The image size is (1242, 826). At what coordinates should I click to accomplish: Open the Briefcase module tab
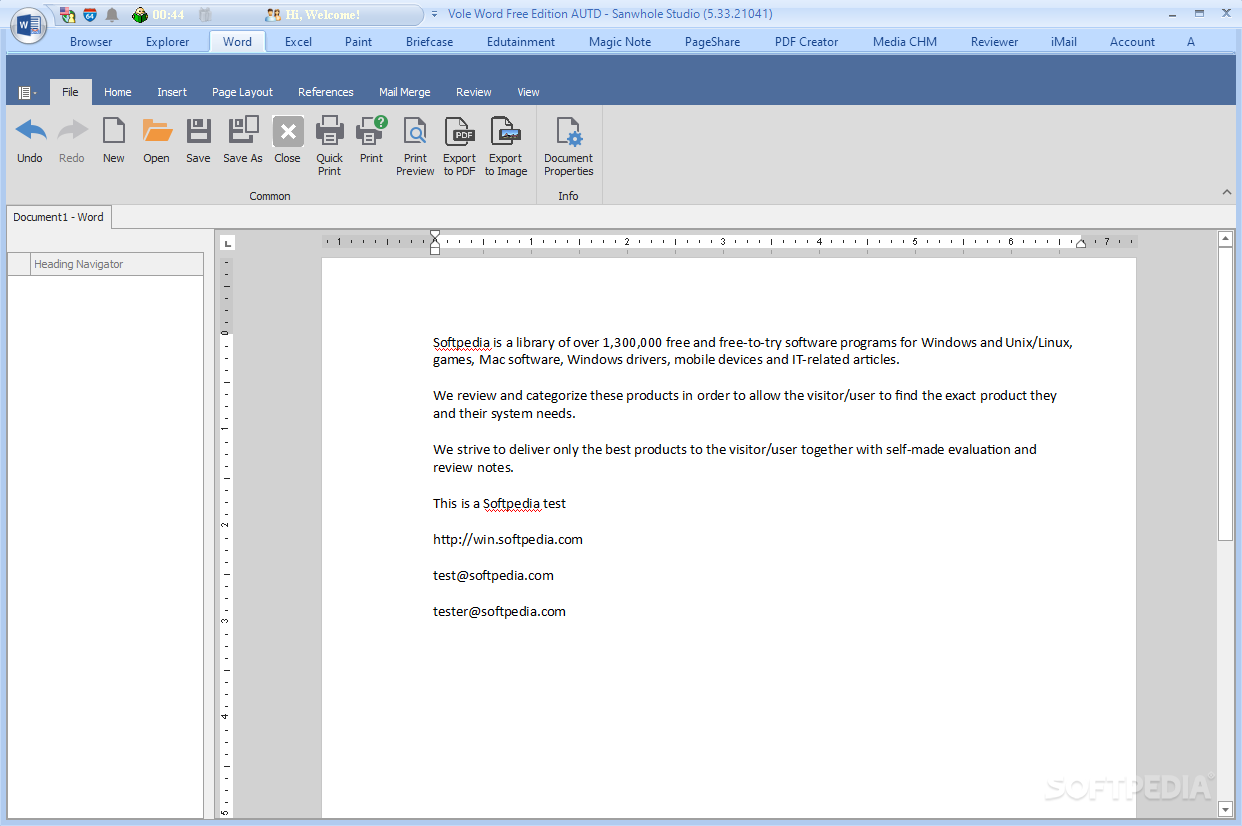click(x=429, y=42)
